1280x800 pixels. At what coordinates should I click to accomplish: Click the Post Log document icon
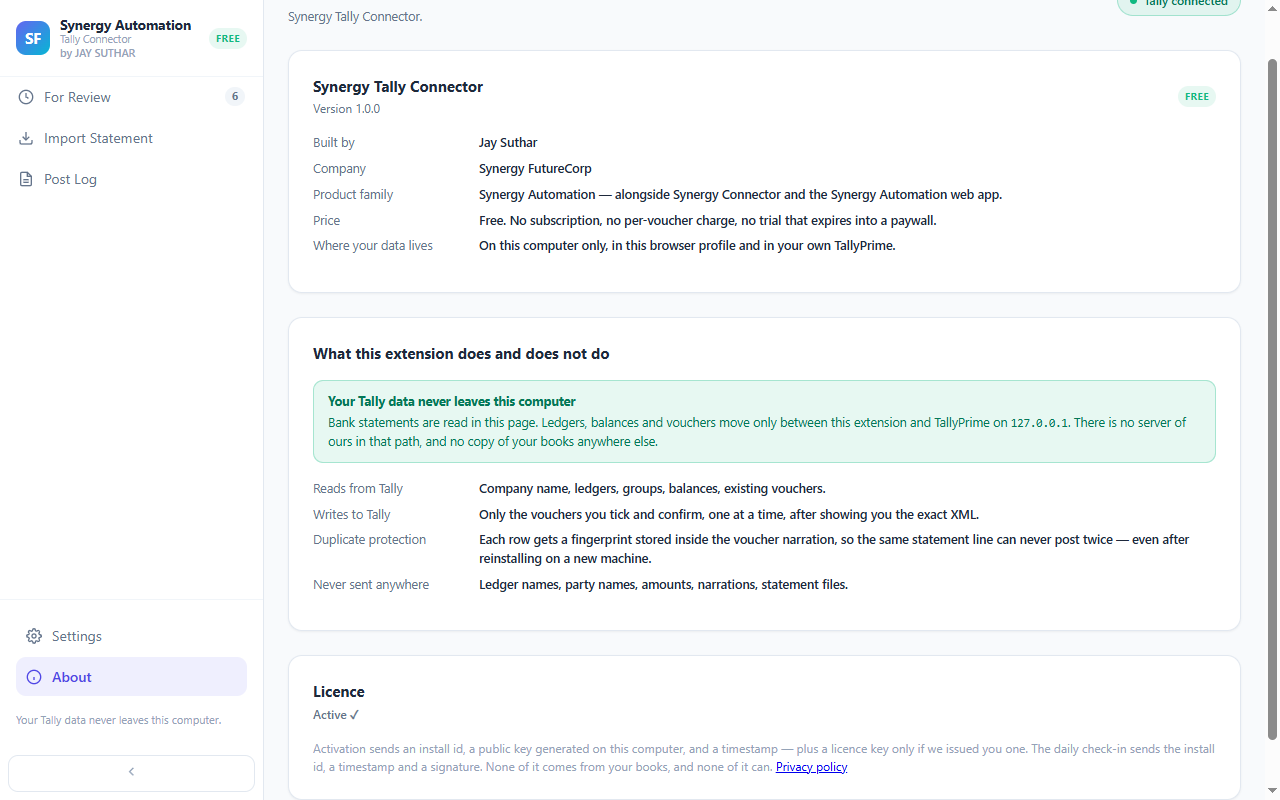(26, 179)
